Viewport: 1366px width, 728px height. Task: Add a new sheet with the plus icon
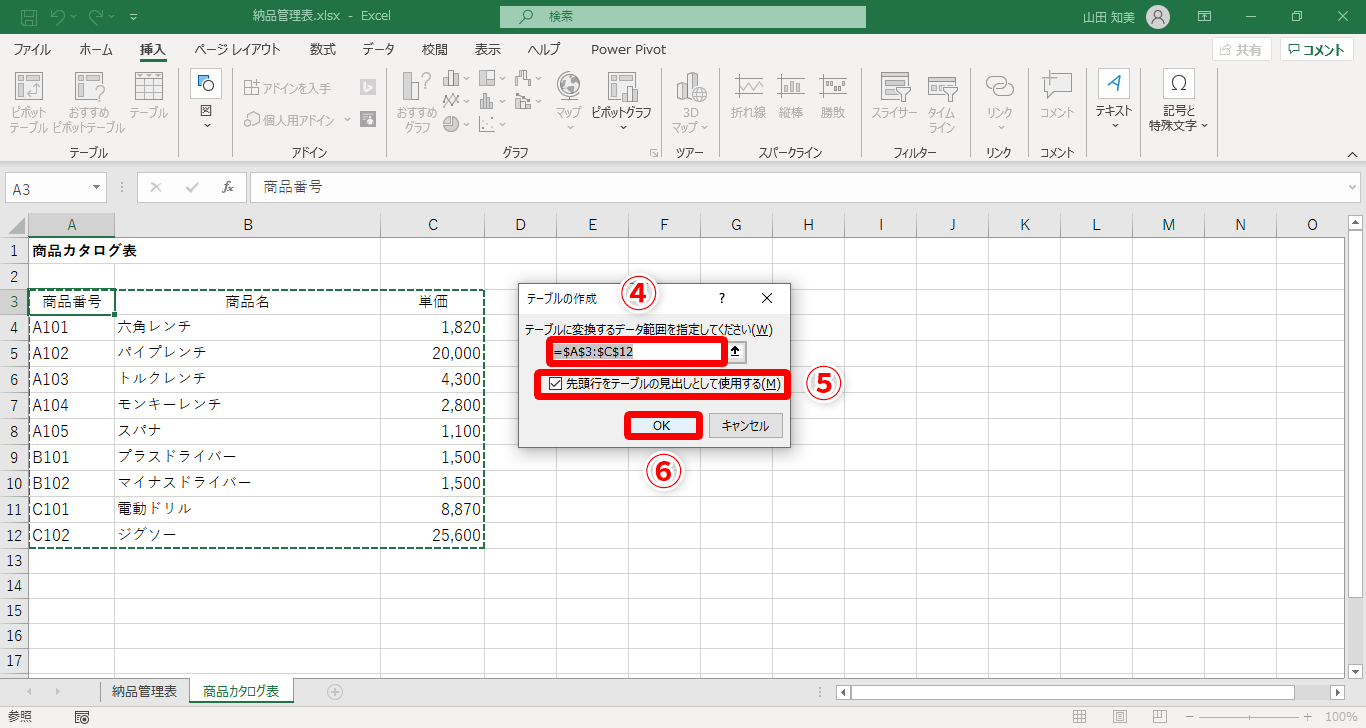pos(335,691)
